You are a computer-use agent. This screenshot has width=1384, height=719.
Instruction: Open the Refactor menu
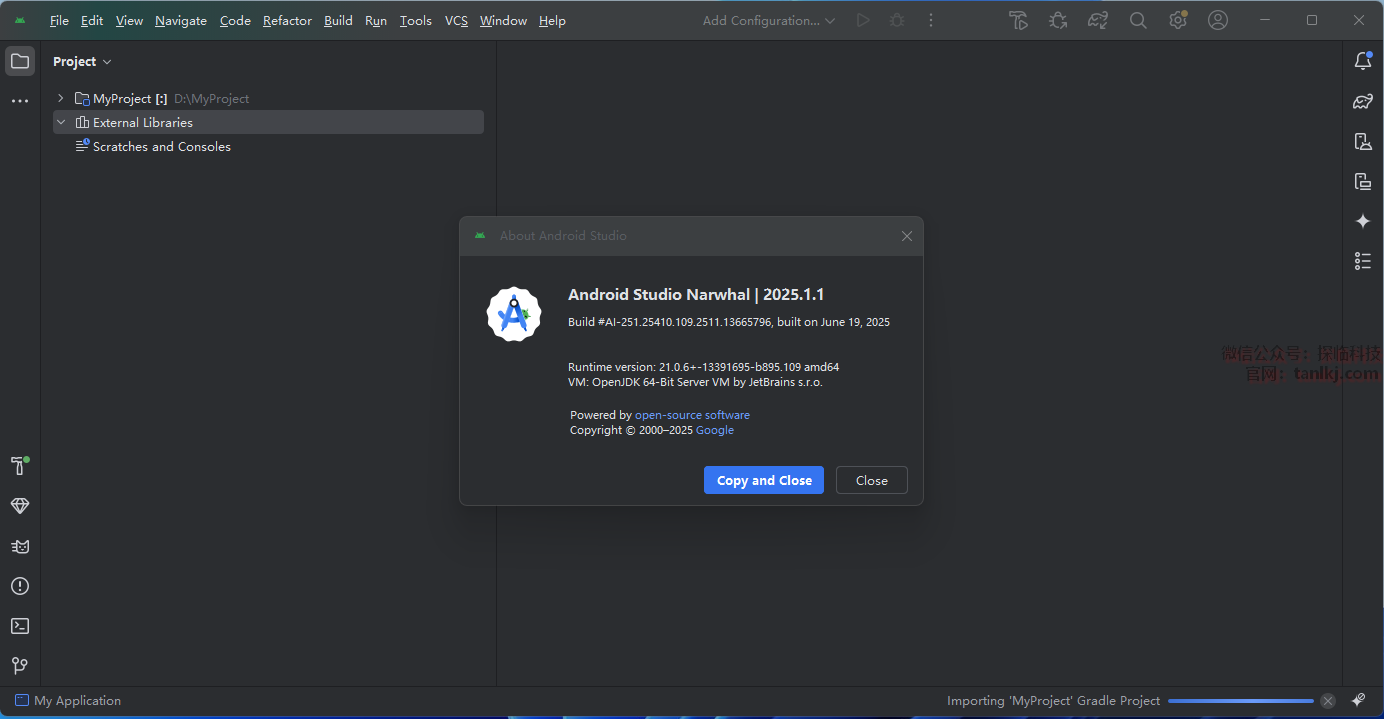point(287,20)
